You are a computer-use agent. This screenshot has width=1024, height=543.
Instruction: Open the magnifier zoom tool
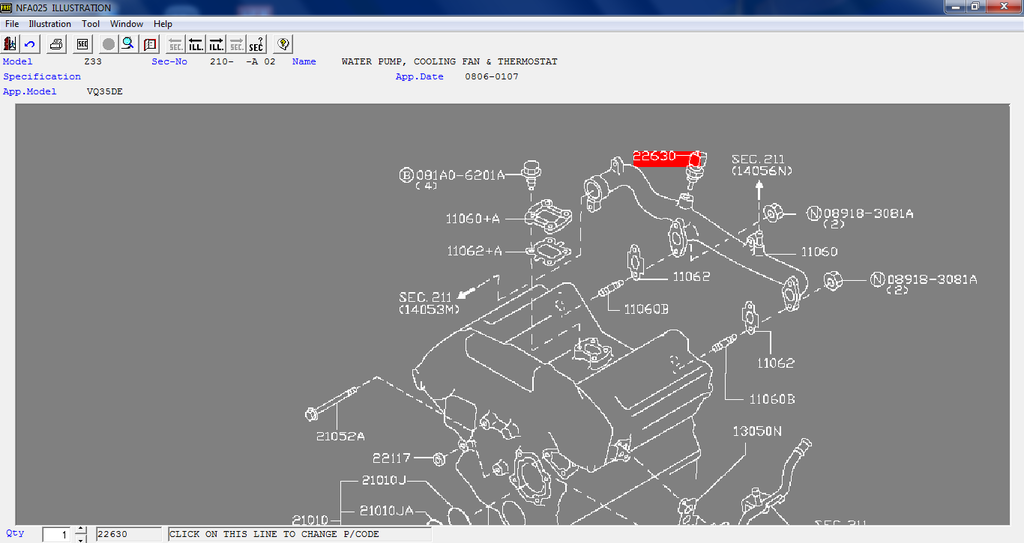pyautogui.click(x=128, y=44)
